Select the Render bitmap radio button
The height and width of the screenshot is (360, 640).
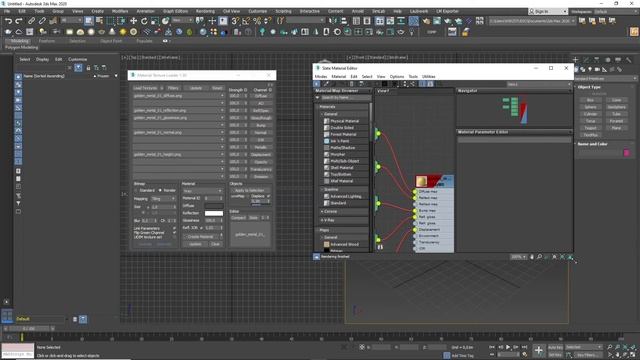coord(160,190)
